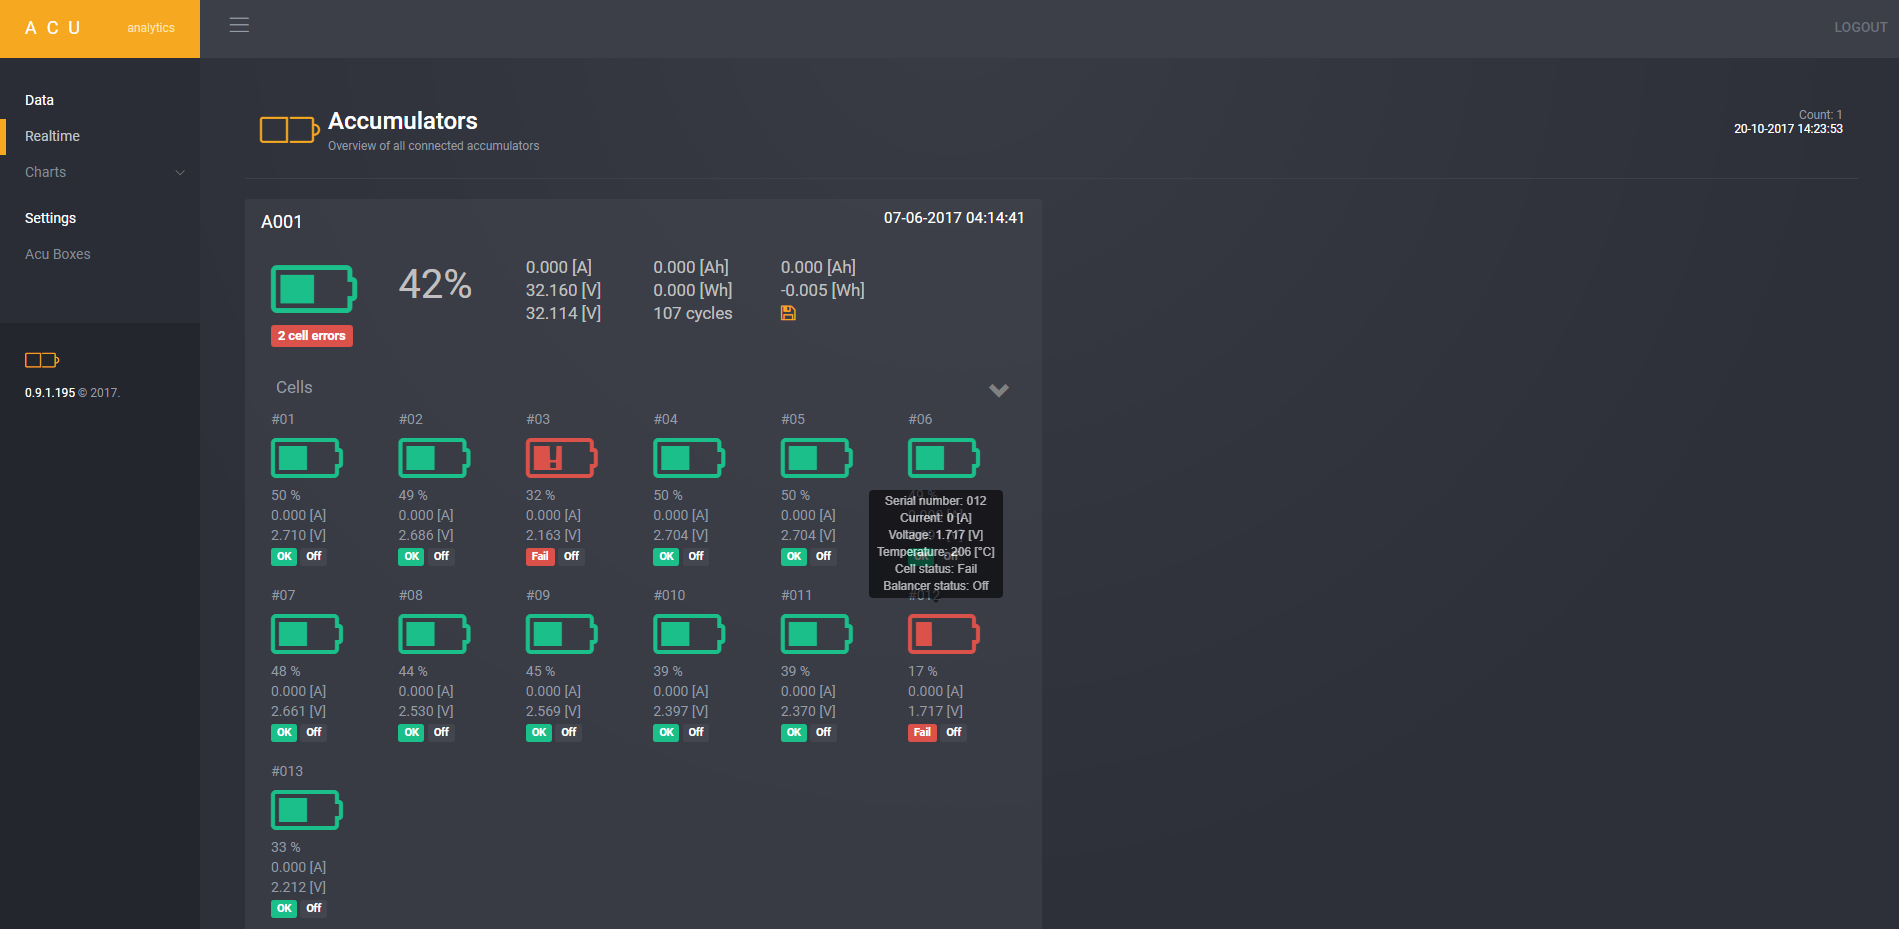Click the Off balancer badge of cell #04
This screenshot has height=929, width=1899.
[x=696, y=556]
